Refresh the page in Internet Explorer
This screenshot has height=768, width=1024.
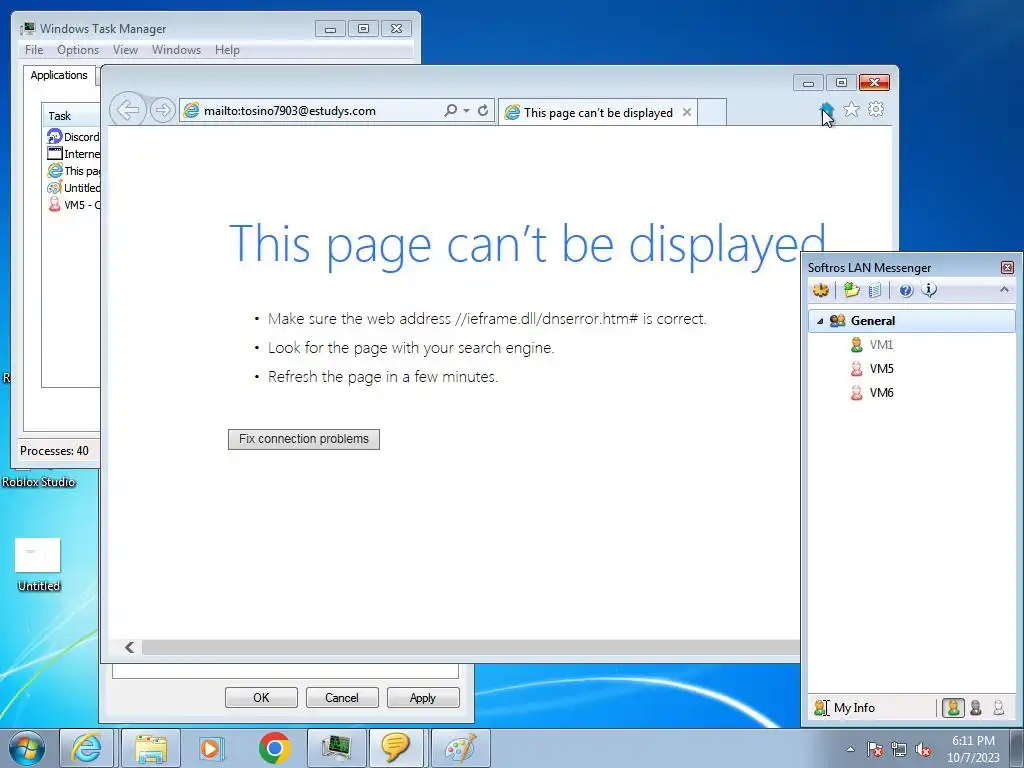483,110
